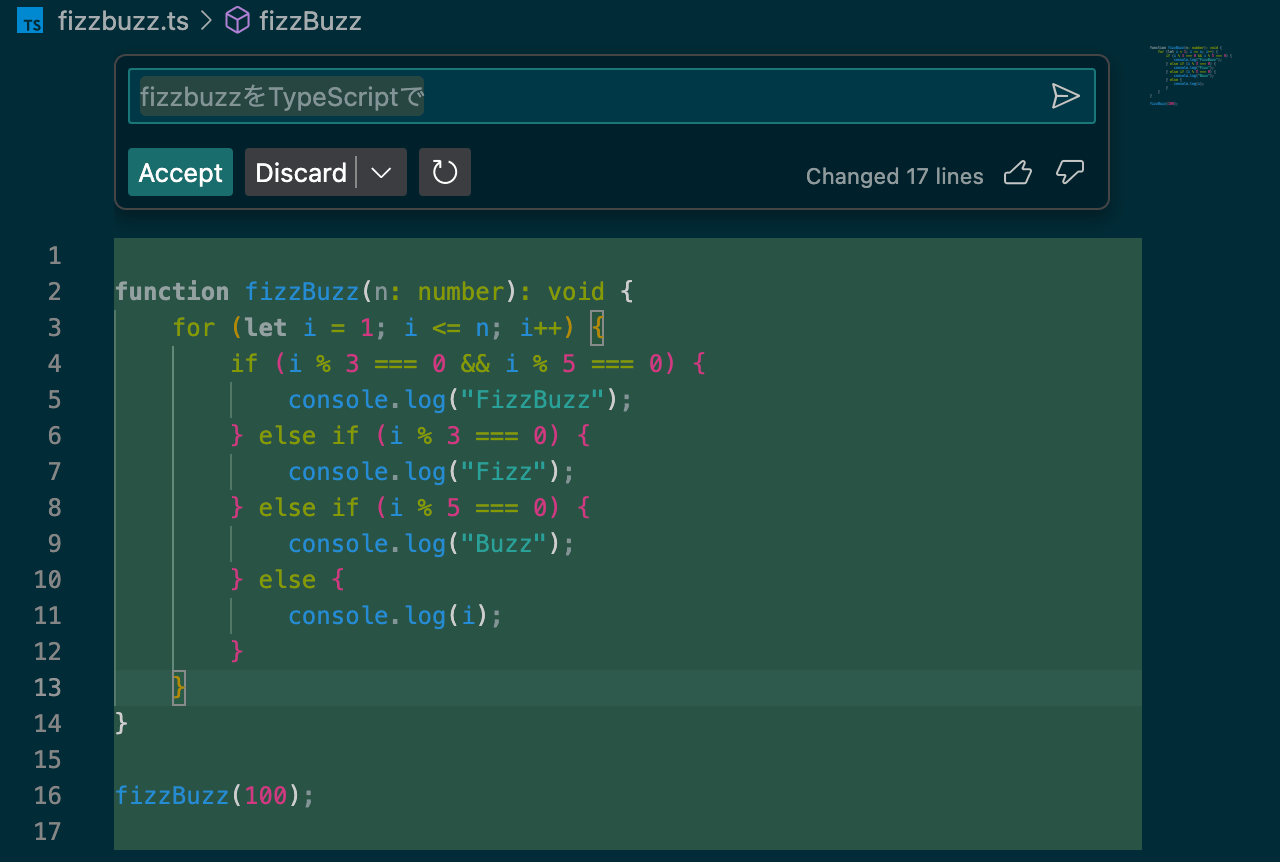Open fizzbuzz.ts breadcrumb item

pos(123,20)
